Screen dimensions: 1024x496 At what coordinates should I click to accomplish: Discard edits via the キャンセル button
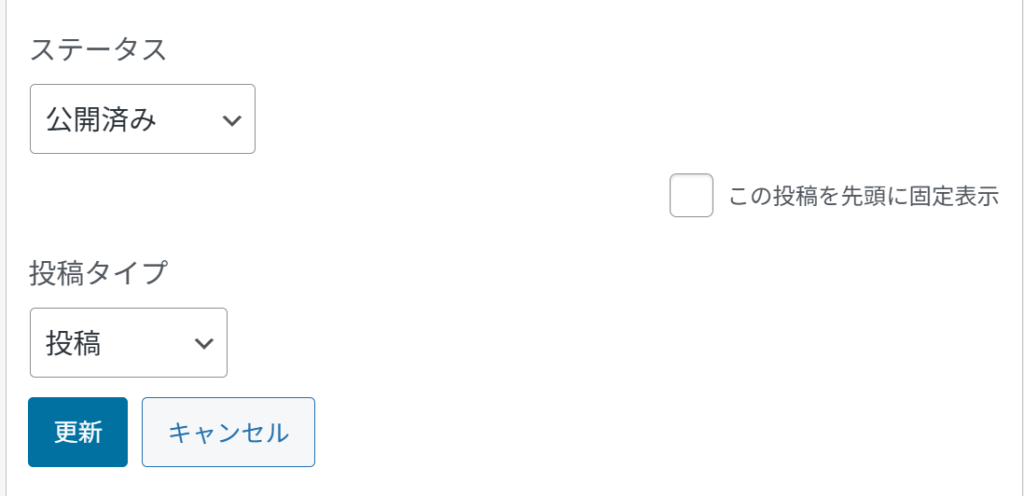point(228,432)
